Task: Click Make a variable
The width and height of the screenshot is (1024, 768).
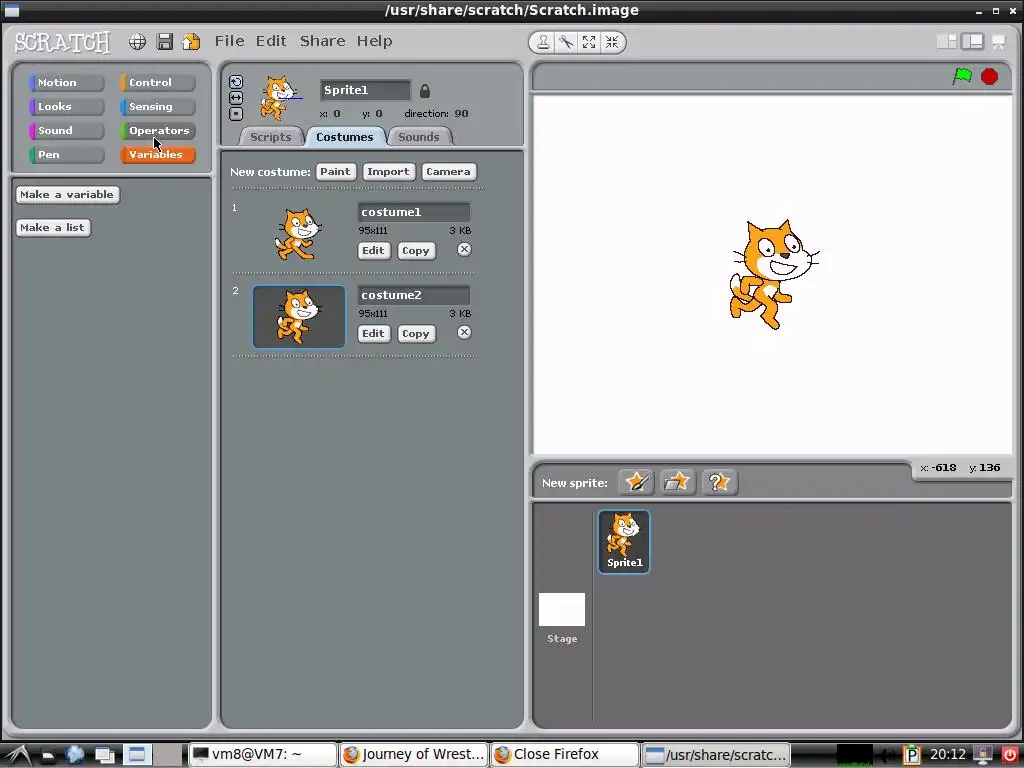Action: pos(67,195)
